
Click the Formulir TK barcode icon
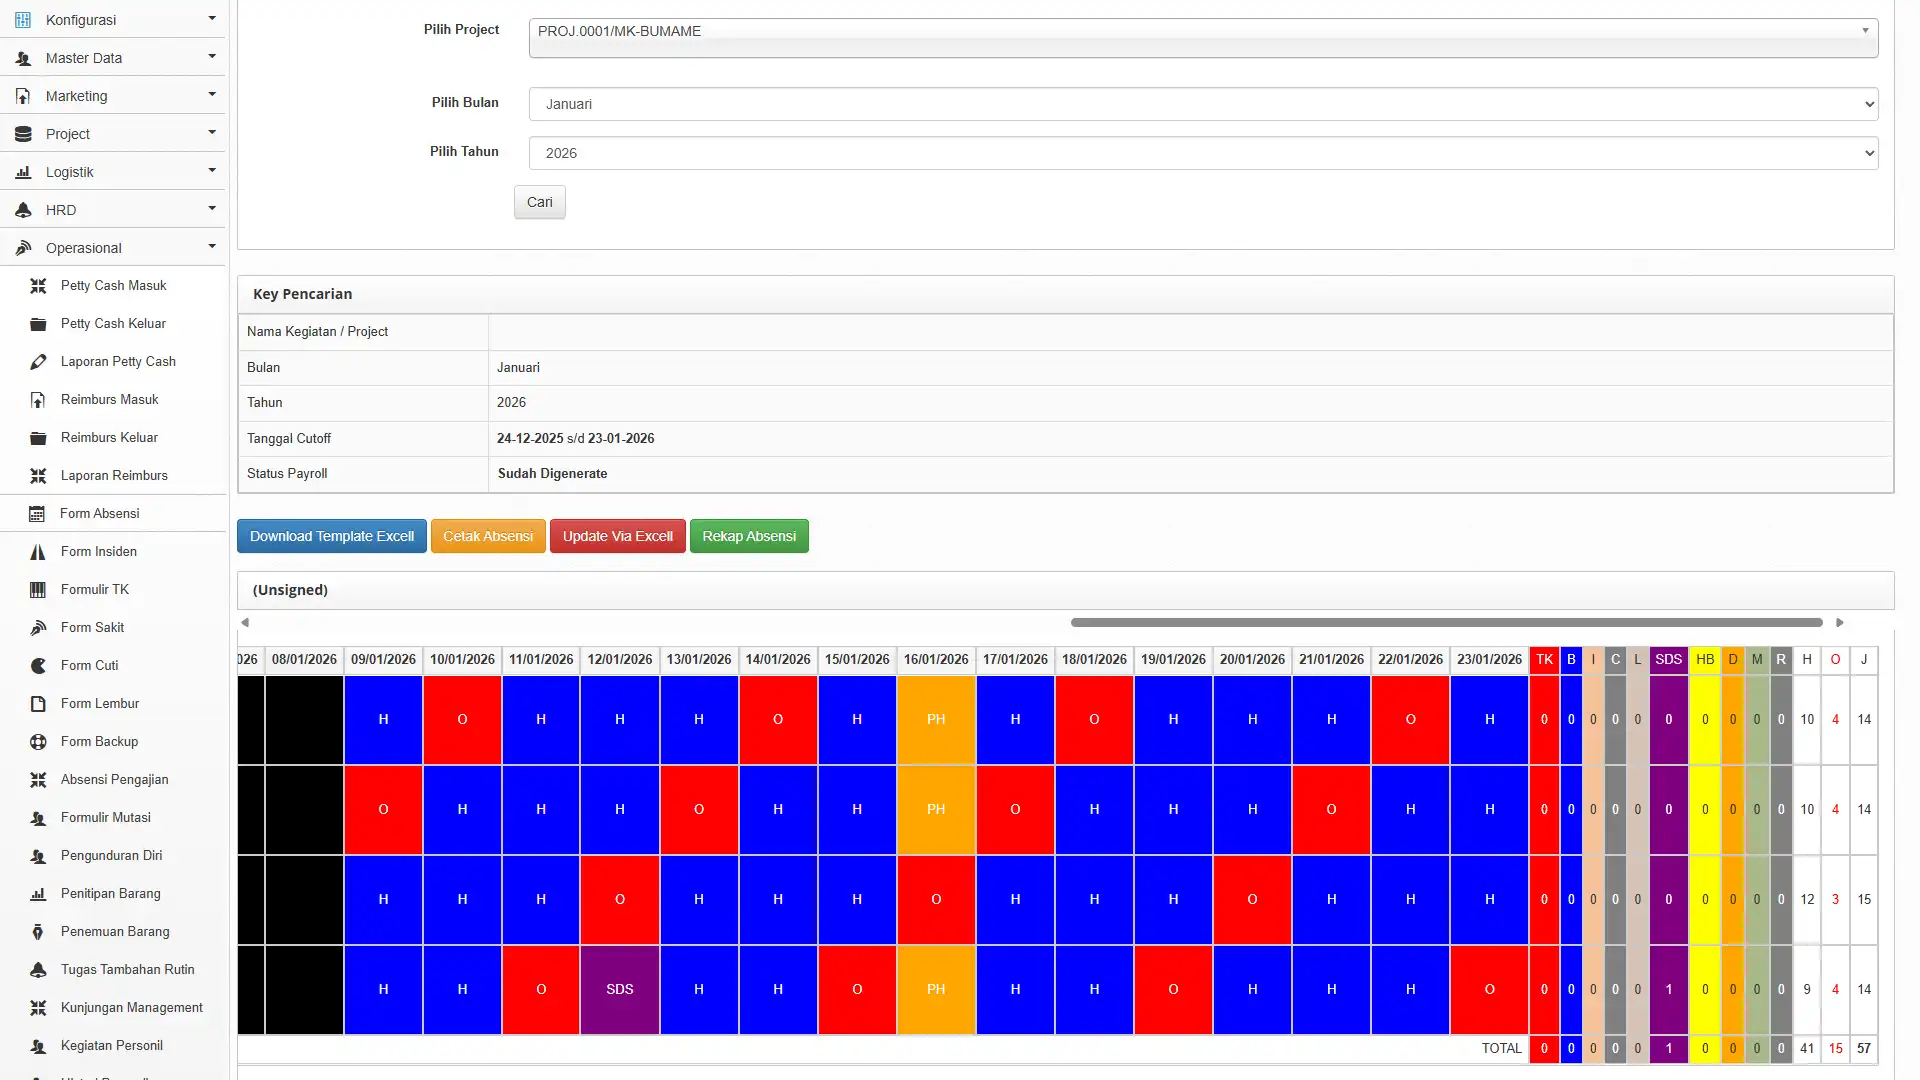click(38, 590)
